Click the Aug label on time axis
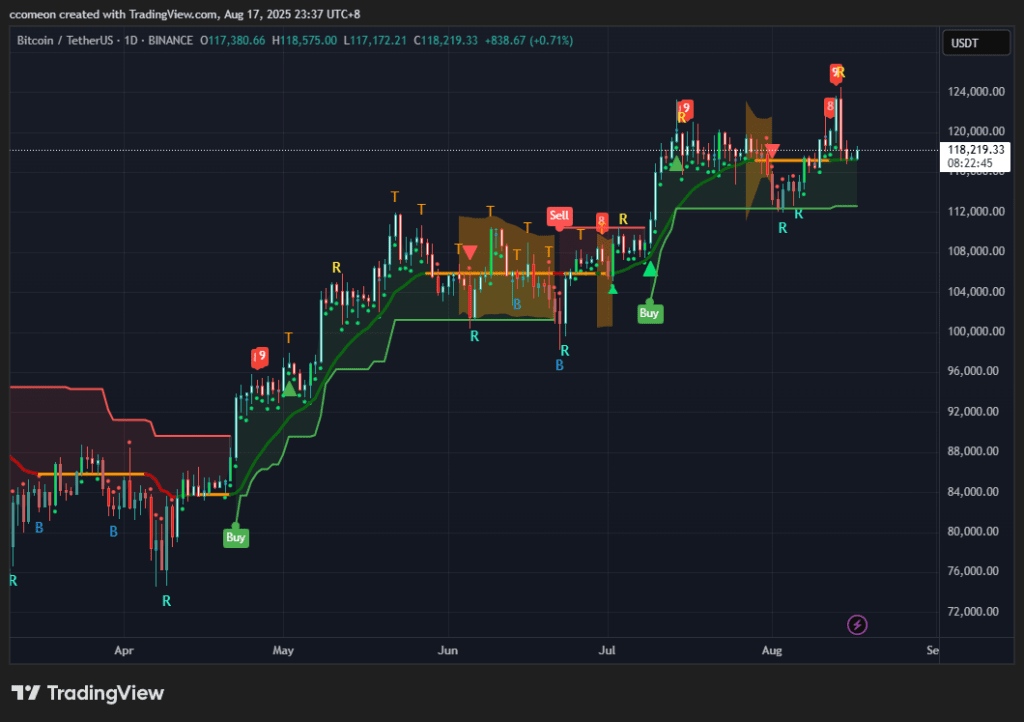The image size is (1024, 722). click(771, 650)
